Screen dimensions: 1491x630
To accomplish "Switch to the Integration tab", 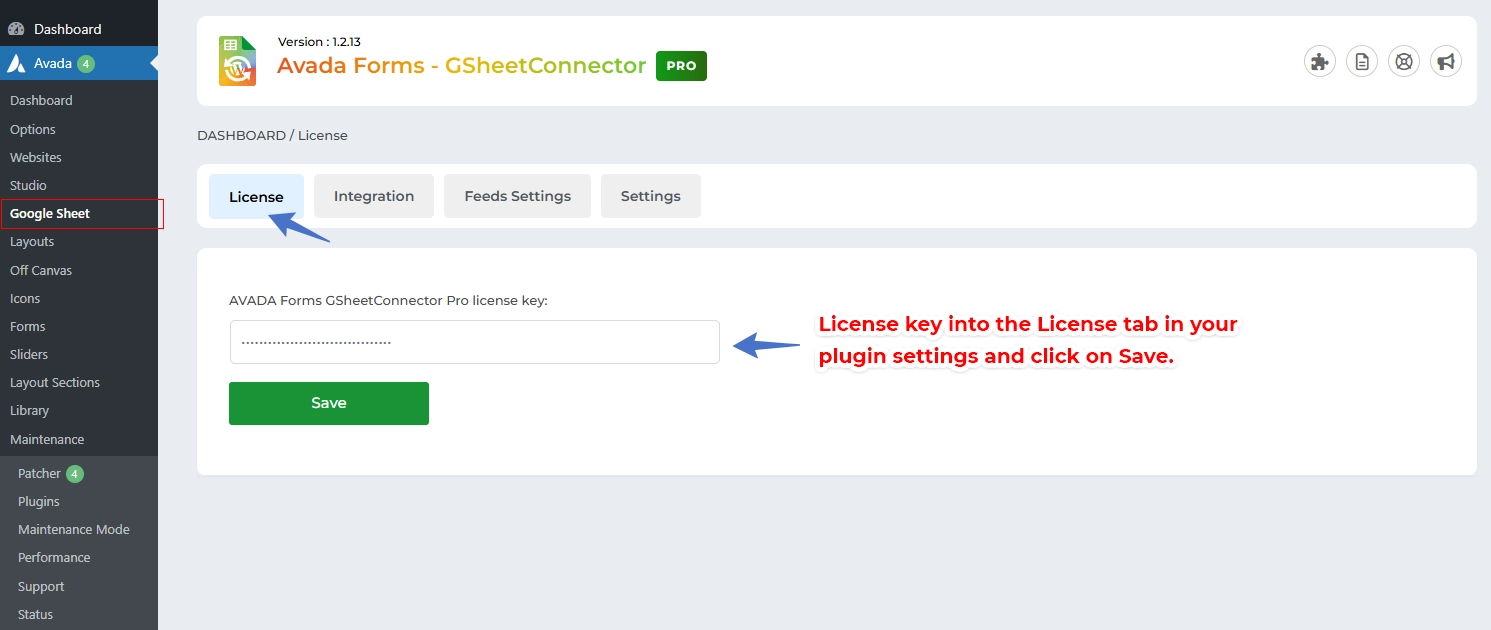I will 374,196.
